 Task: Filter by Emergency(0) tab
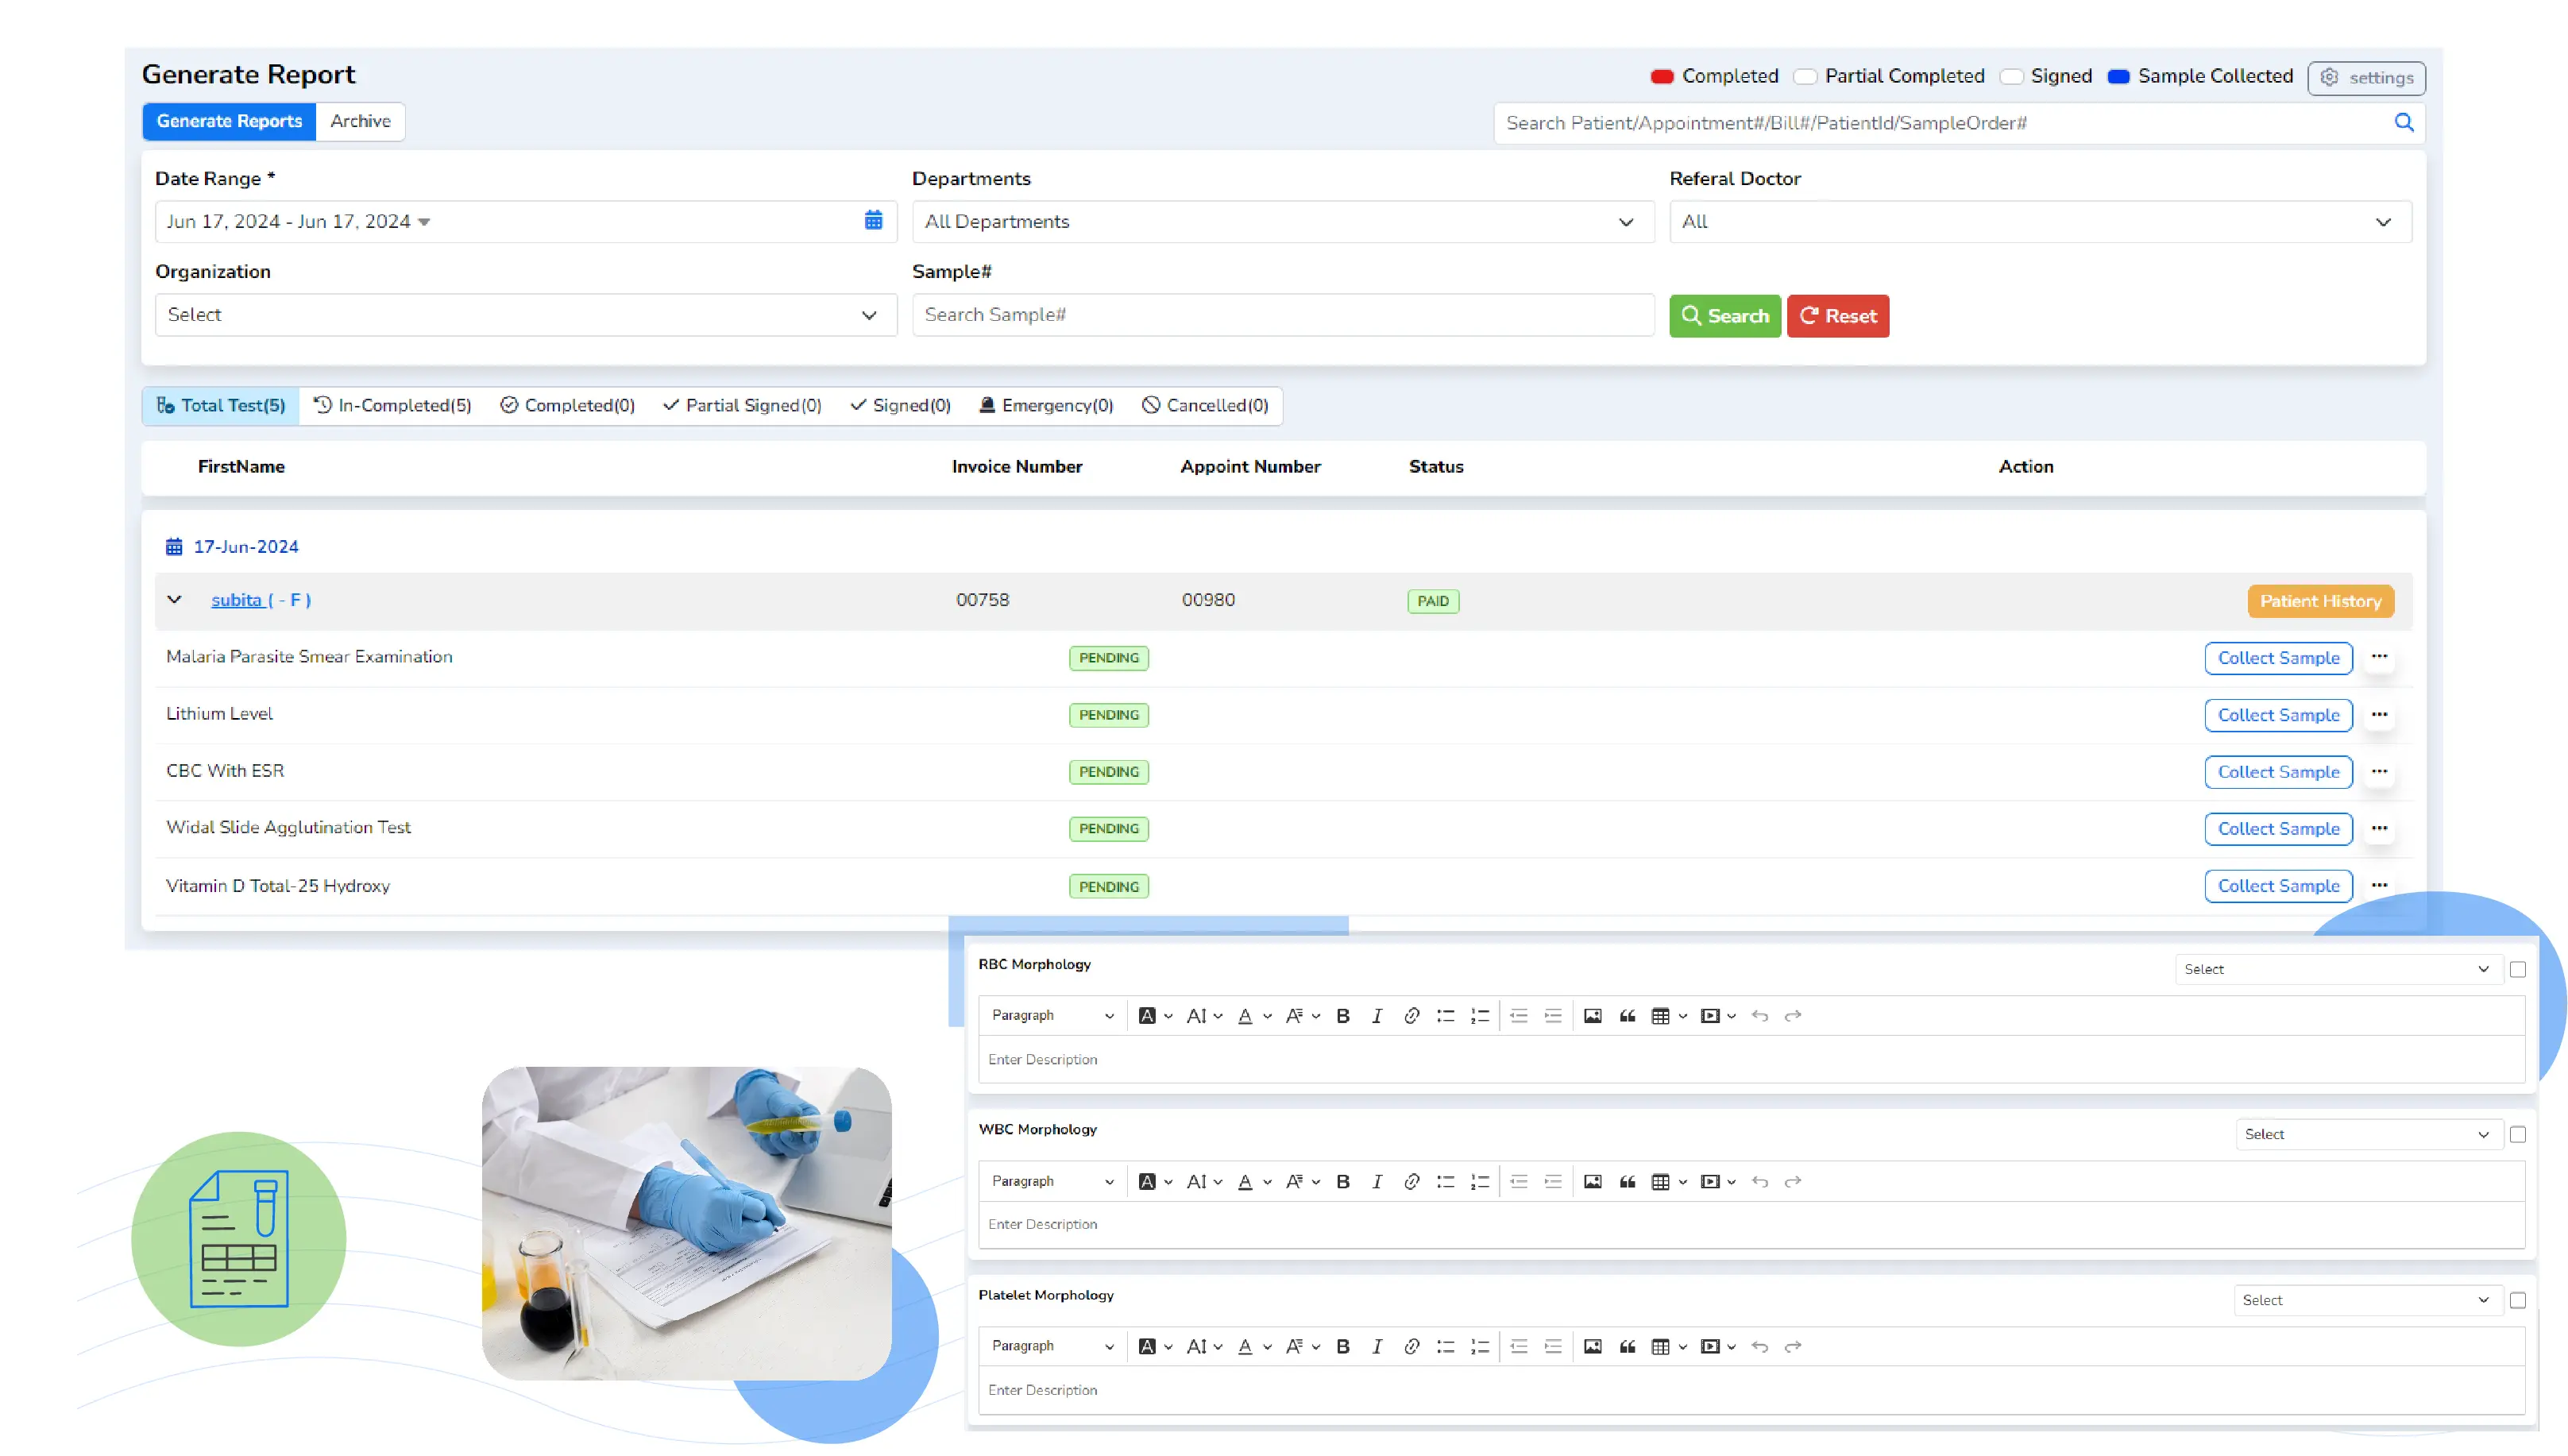click(1046, 405)
